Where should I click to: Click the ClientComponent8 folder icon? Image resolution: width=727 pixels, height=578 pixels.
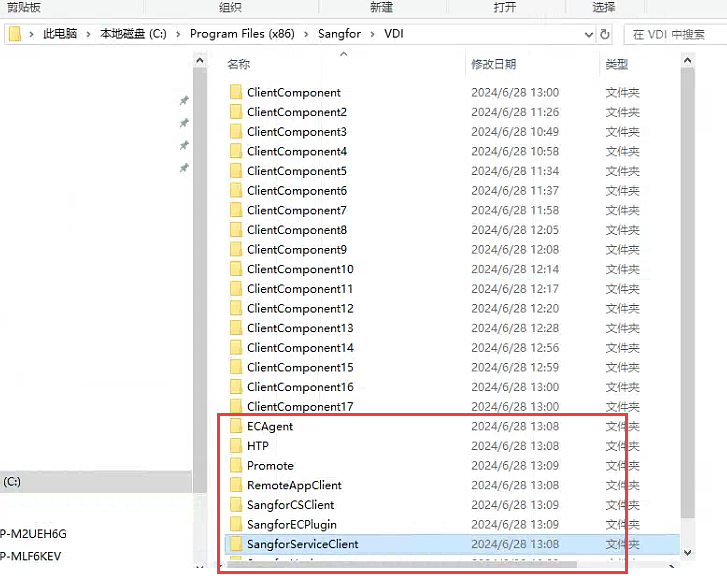tap(236, 229)
